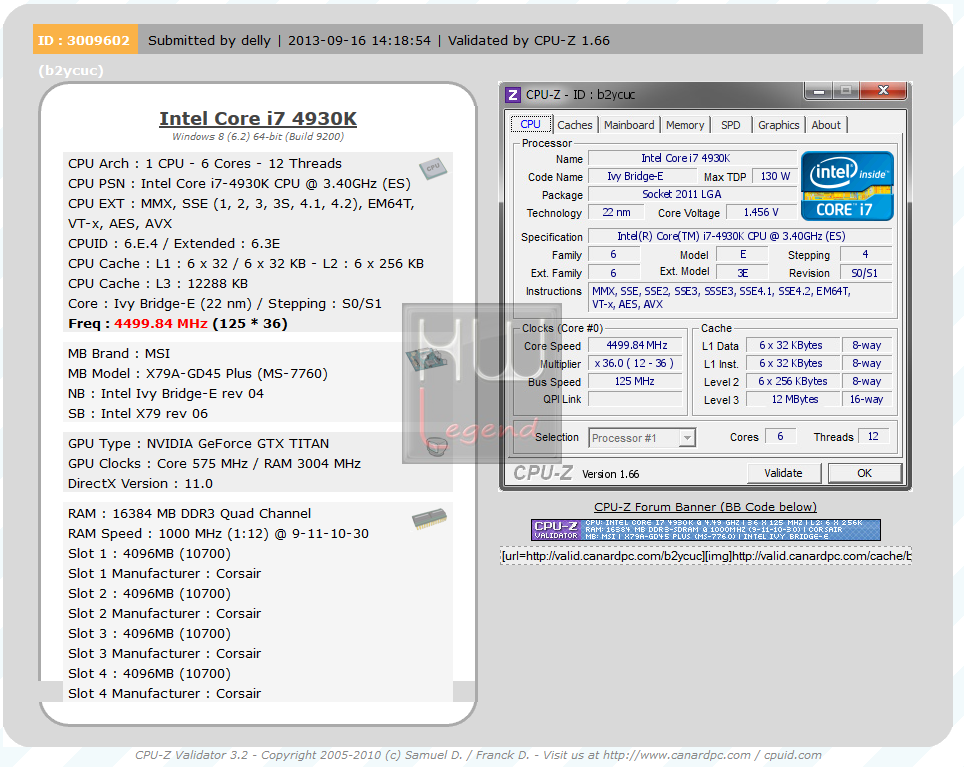Click the maximize button of CPU-Z

point(846,91)
